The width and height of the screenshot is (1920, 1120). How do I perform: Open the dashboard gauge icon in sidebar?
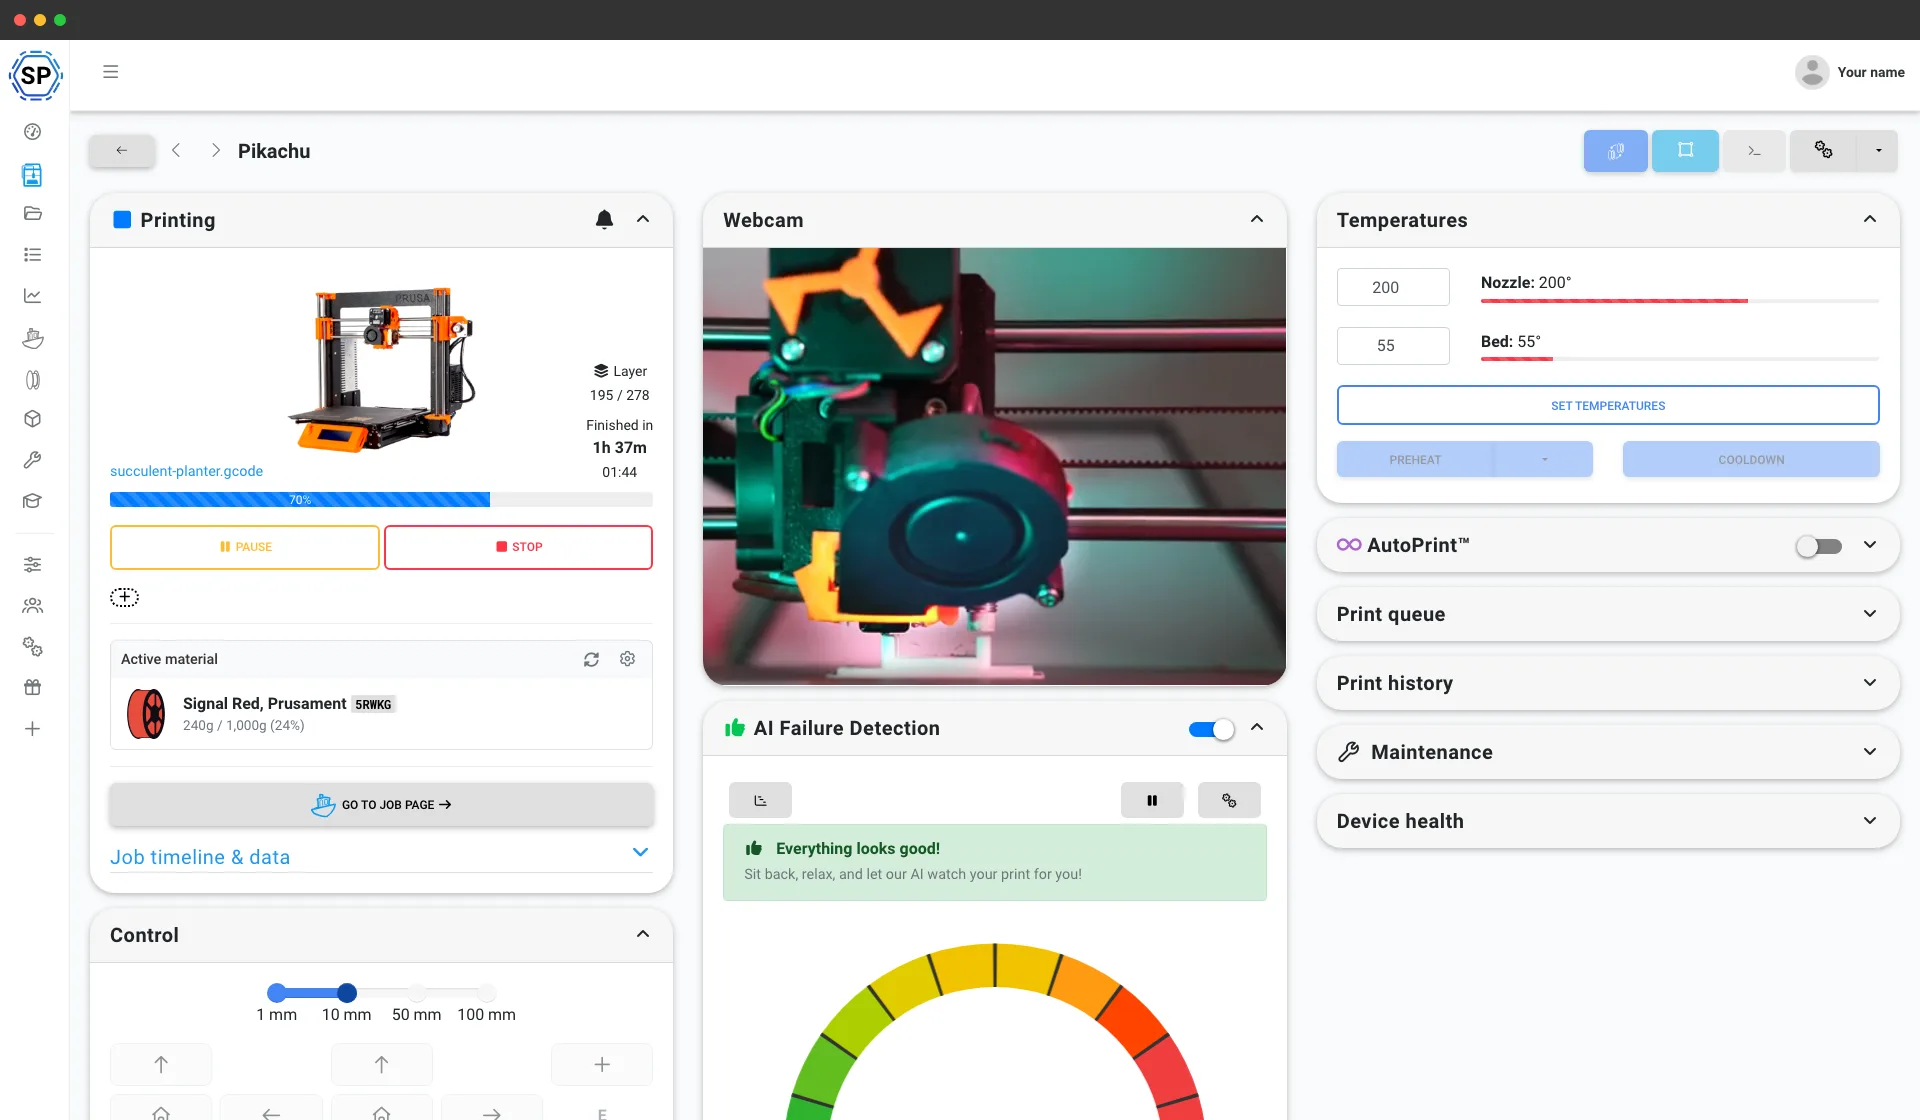pyautogui.click(x=32, y=132)
